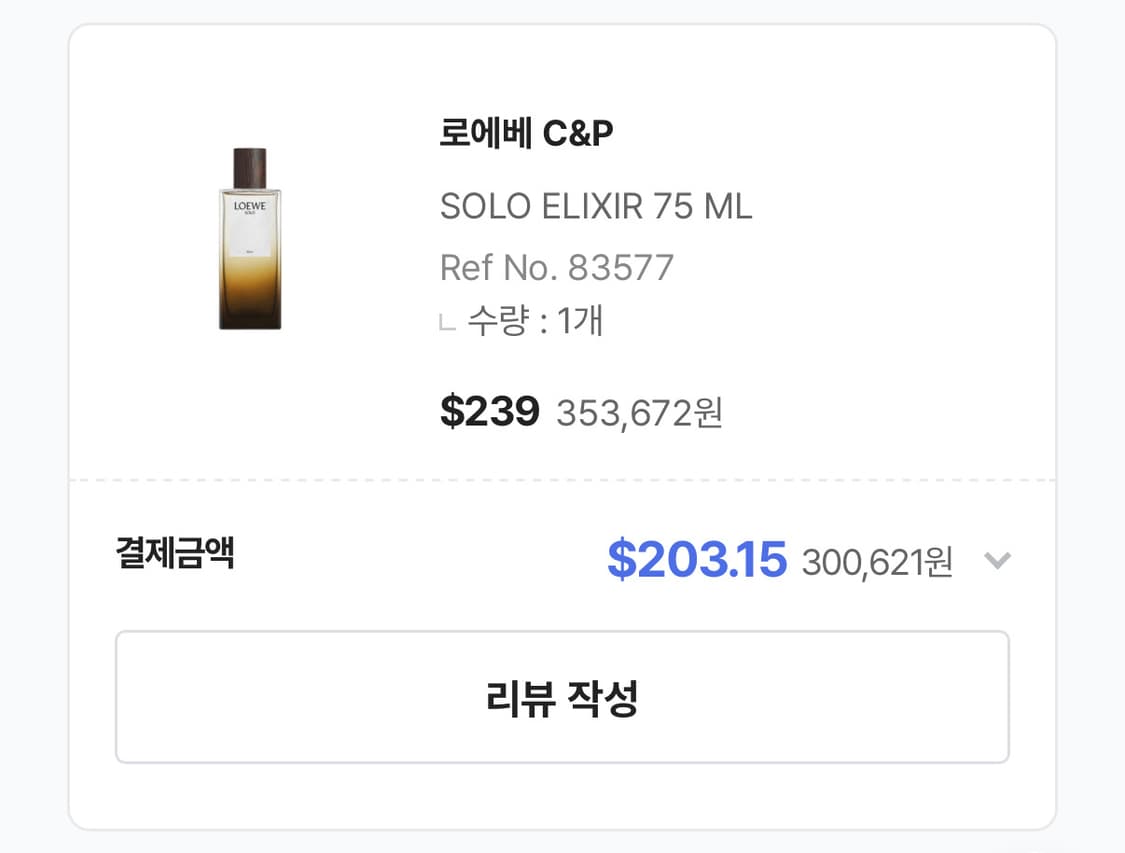Click the downward chevron beside the won amount

coord(997,561)
